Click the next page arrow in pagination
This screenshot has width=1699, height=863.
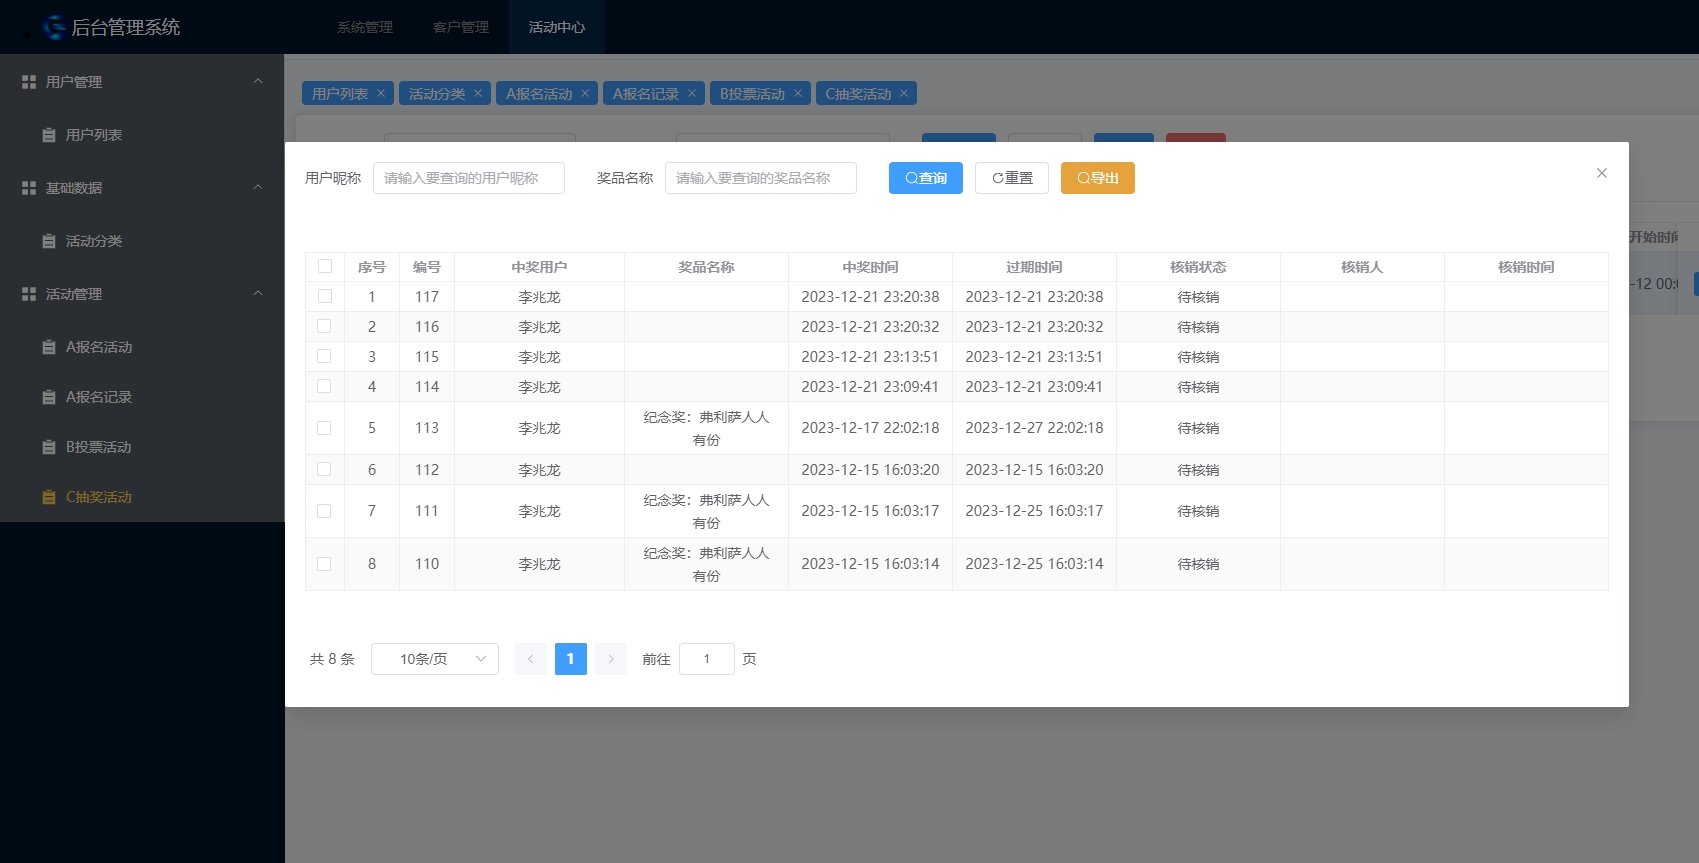point(611,659)
